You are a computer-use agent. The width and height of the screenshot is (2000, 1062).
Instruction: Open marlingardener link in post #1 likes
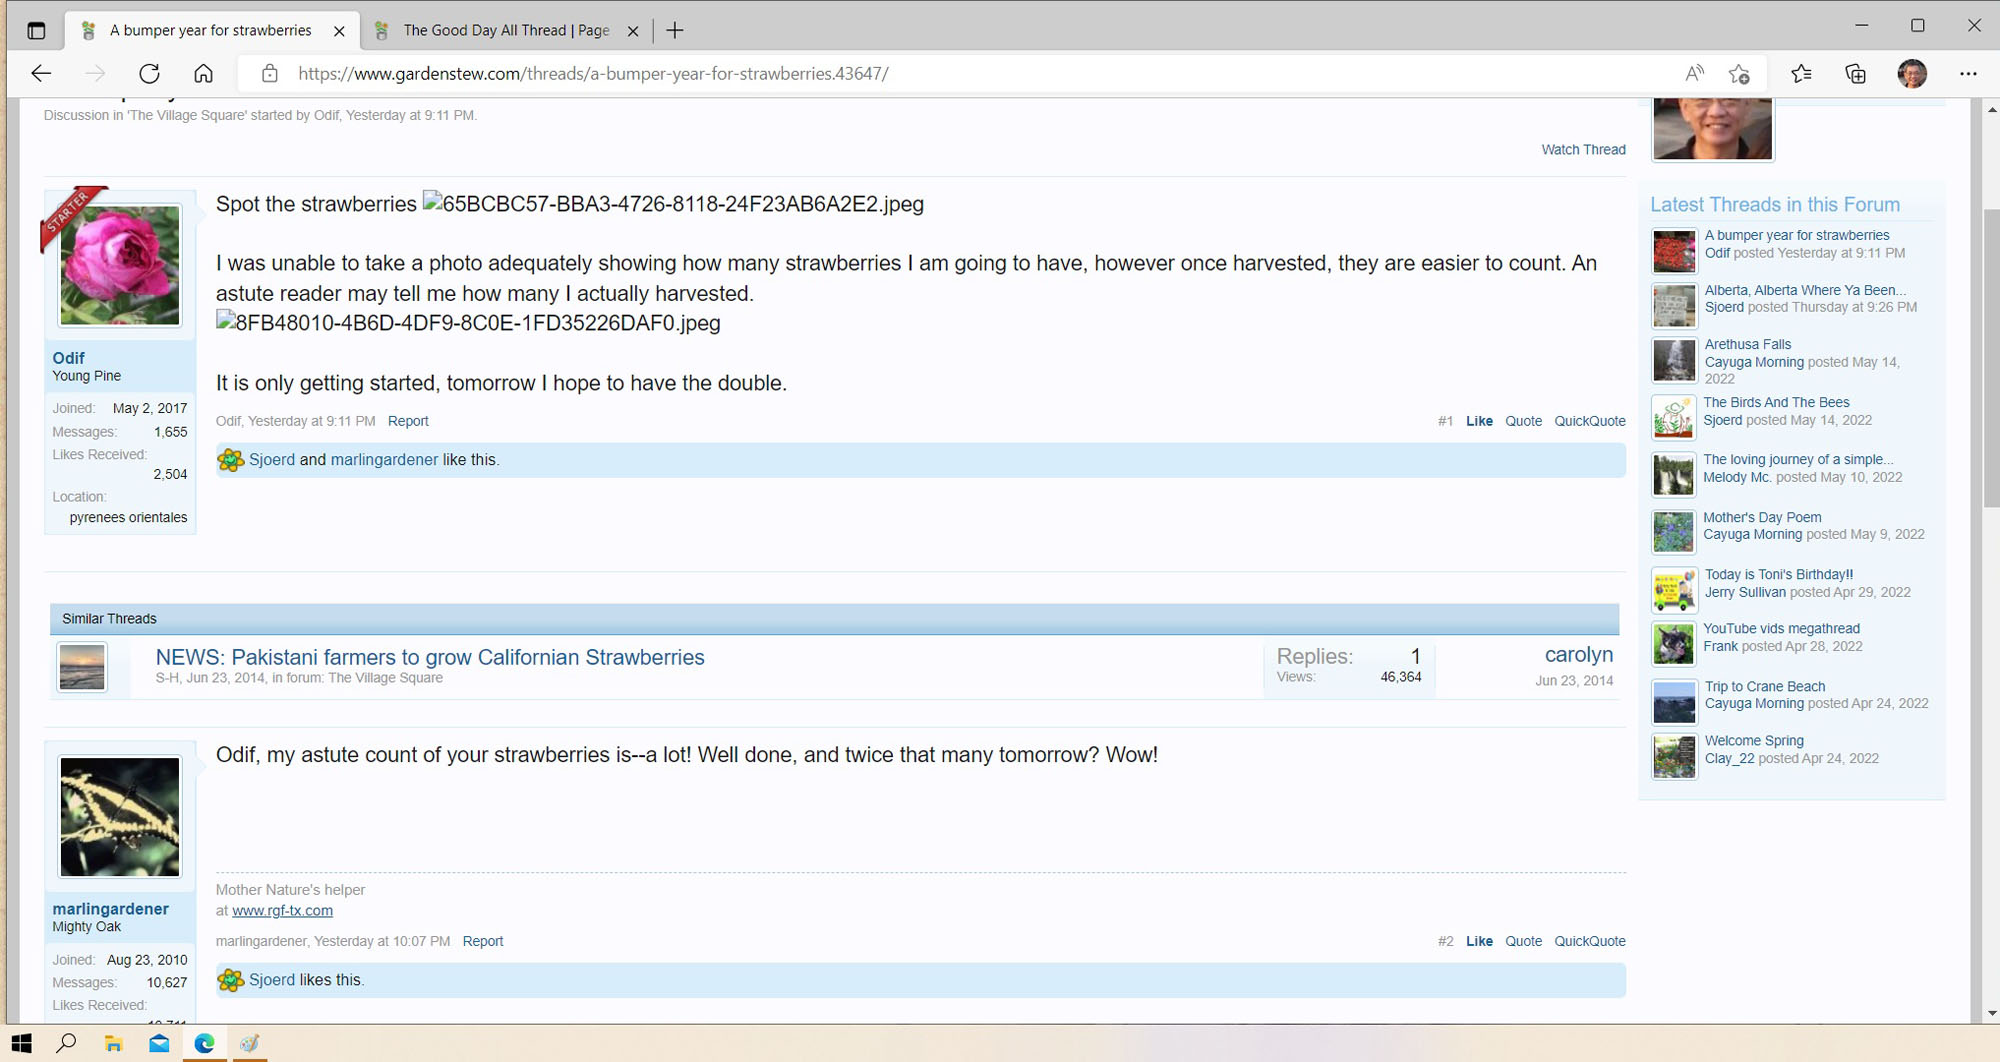point(384,459)
